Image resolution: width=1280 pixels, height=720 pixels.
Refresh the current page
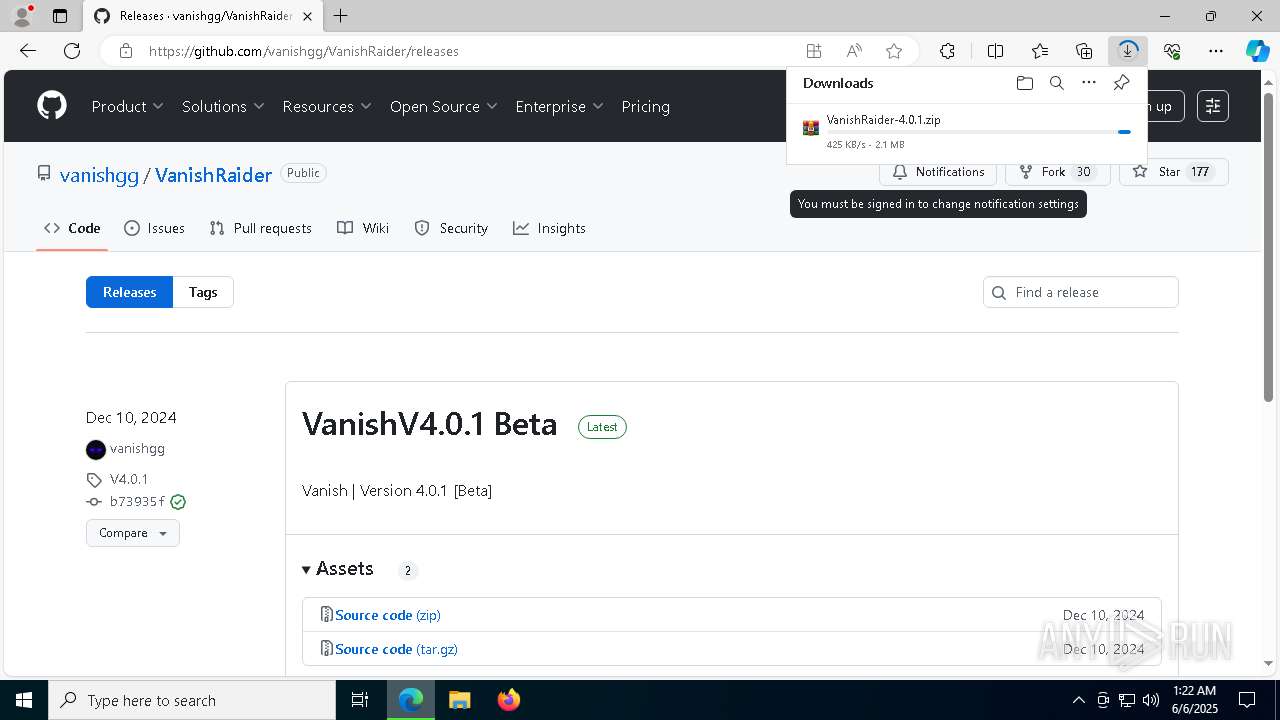point(72,51)
